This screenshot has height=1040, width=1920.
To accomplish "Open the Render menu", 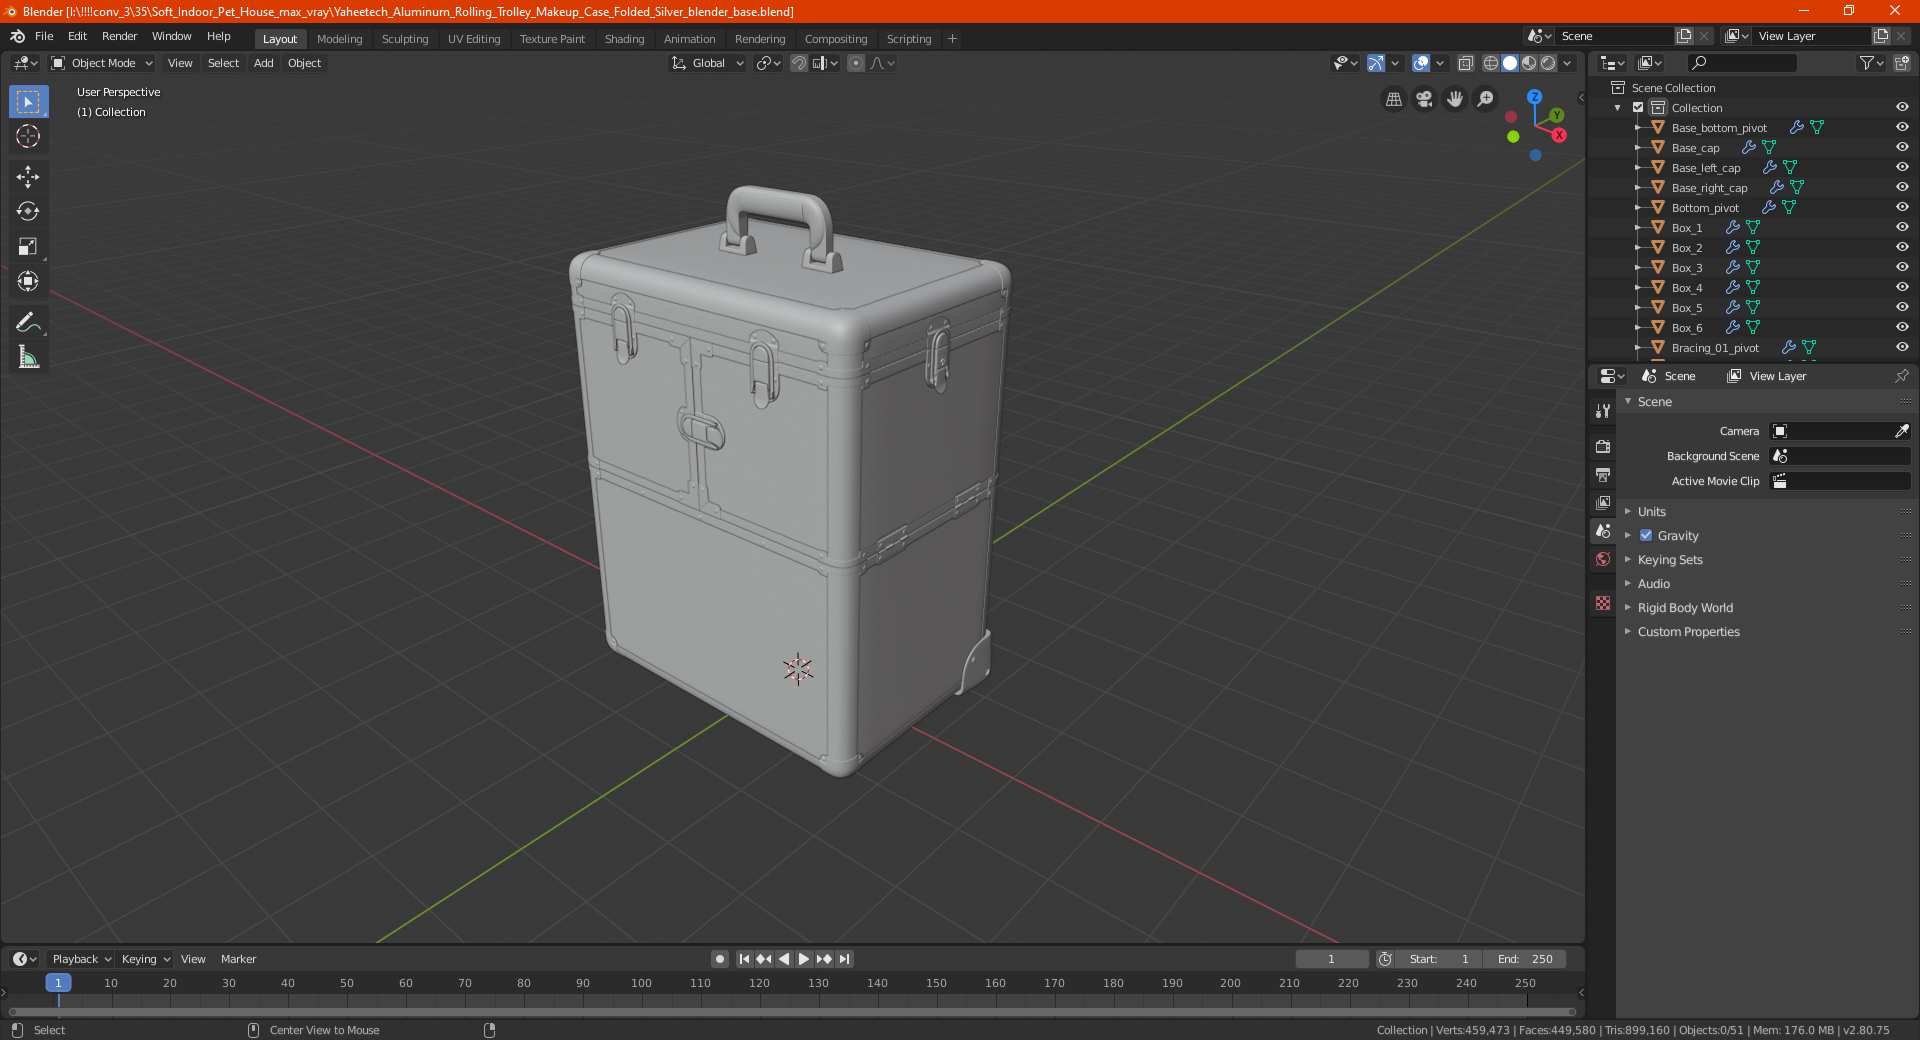I will coord(119,36).
